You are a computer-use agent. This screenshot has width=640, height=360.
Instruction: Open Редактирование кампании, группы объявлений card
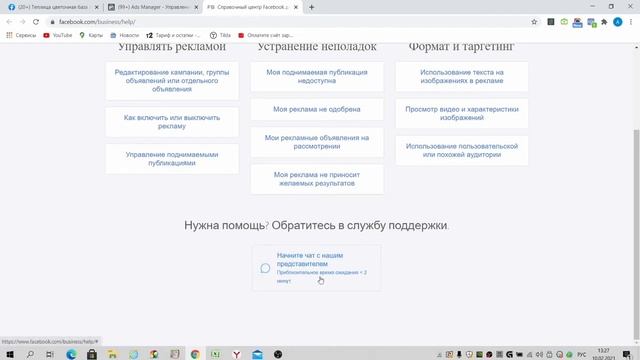click(172, 81)
